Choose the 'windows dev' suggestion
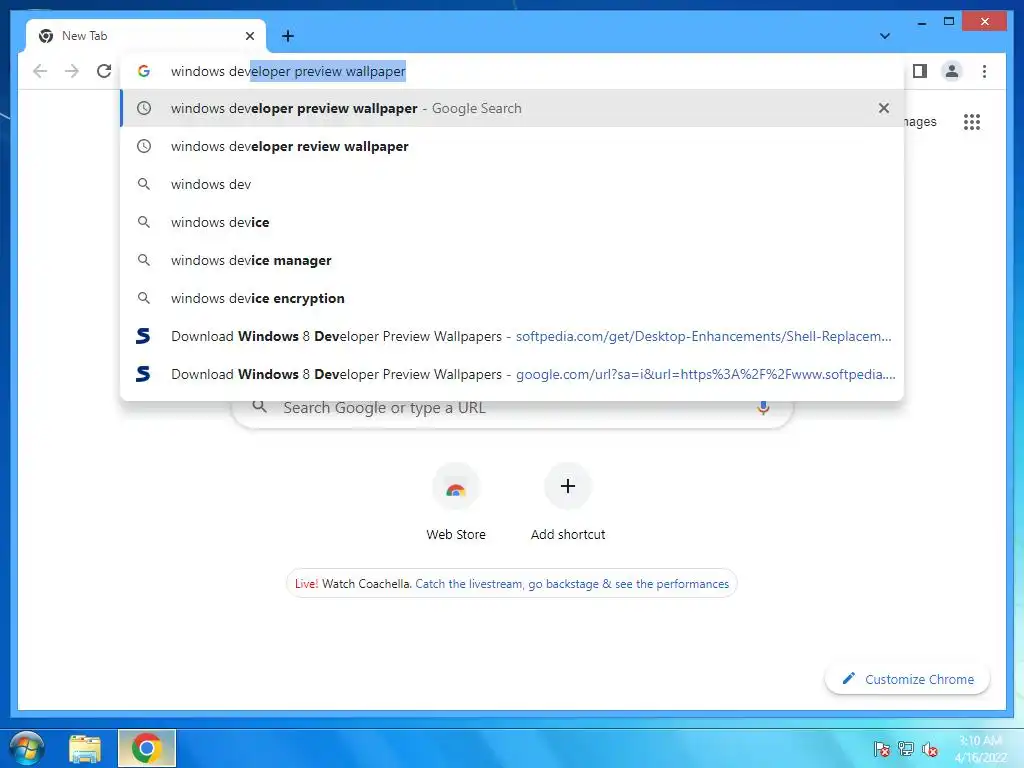Viewport: 1024px width, 768px height. click(x=512, y=184)
